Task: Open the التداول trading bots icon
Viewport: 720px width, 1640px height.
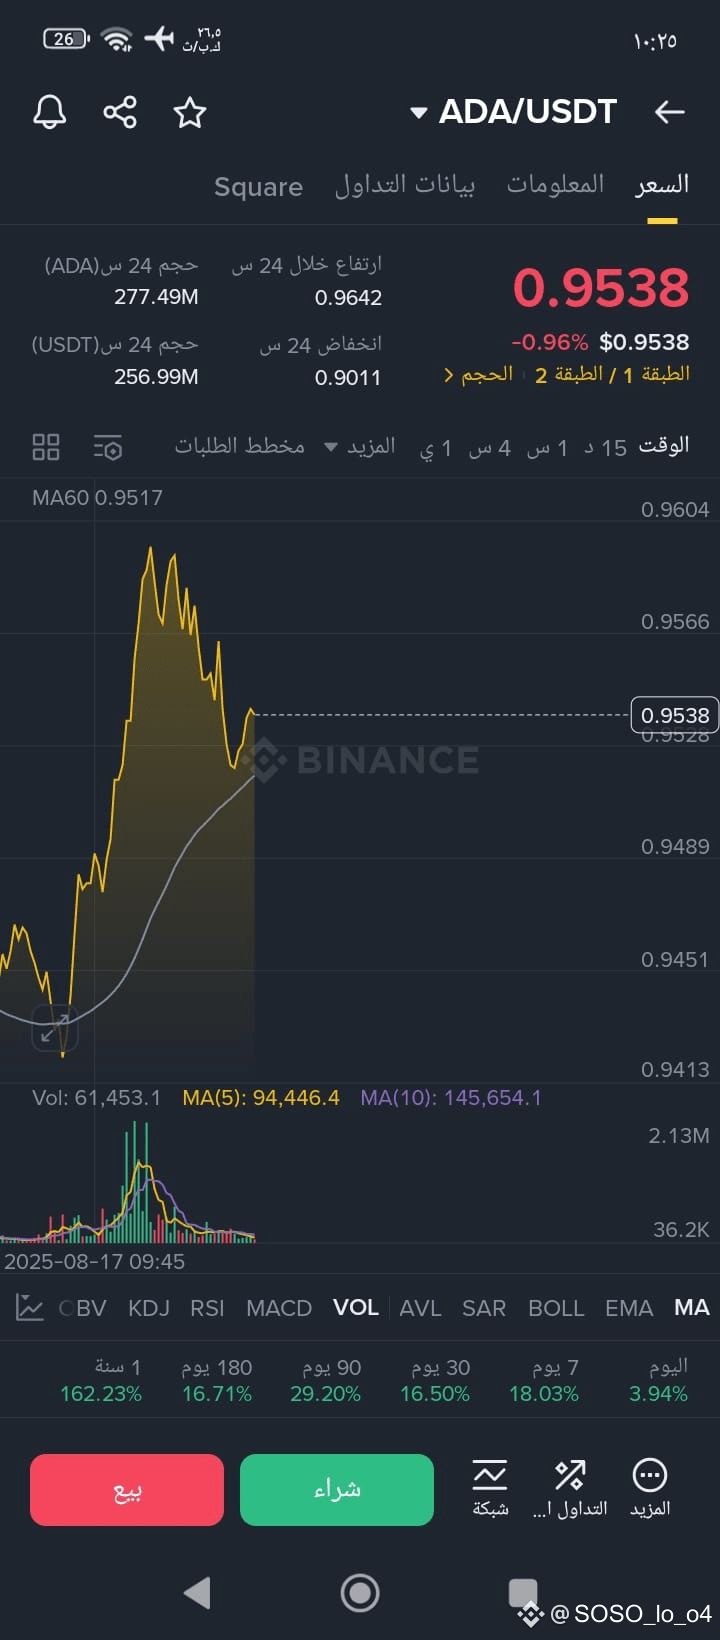Action: coord(570,1488)
